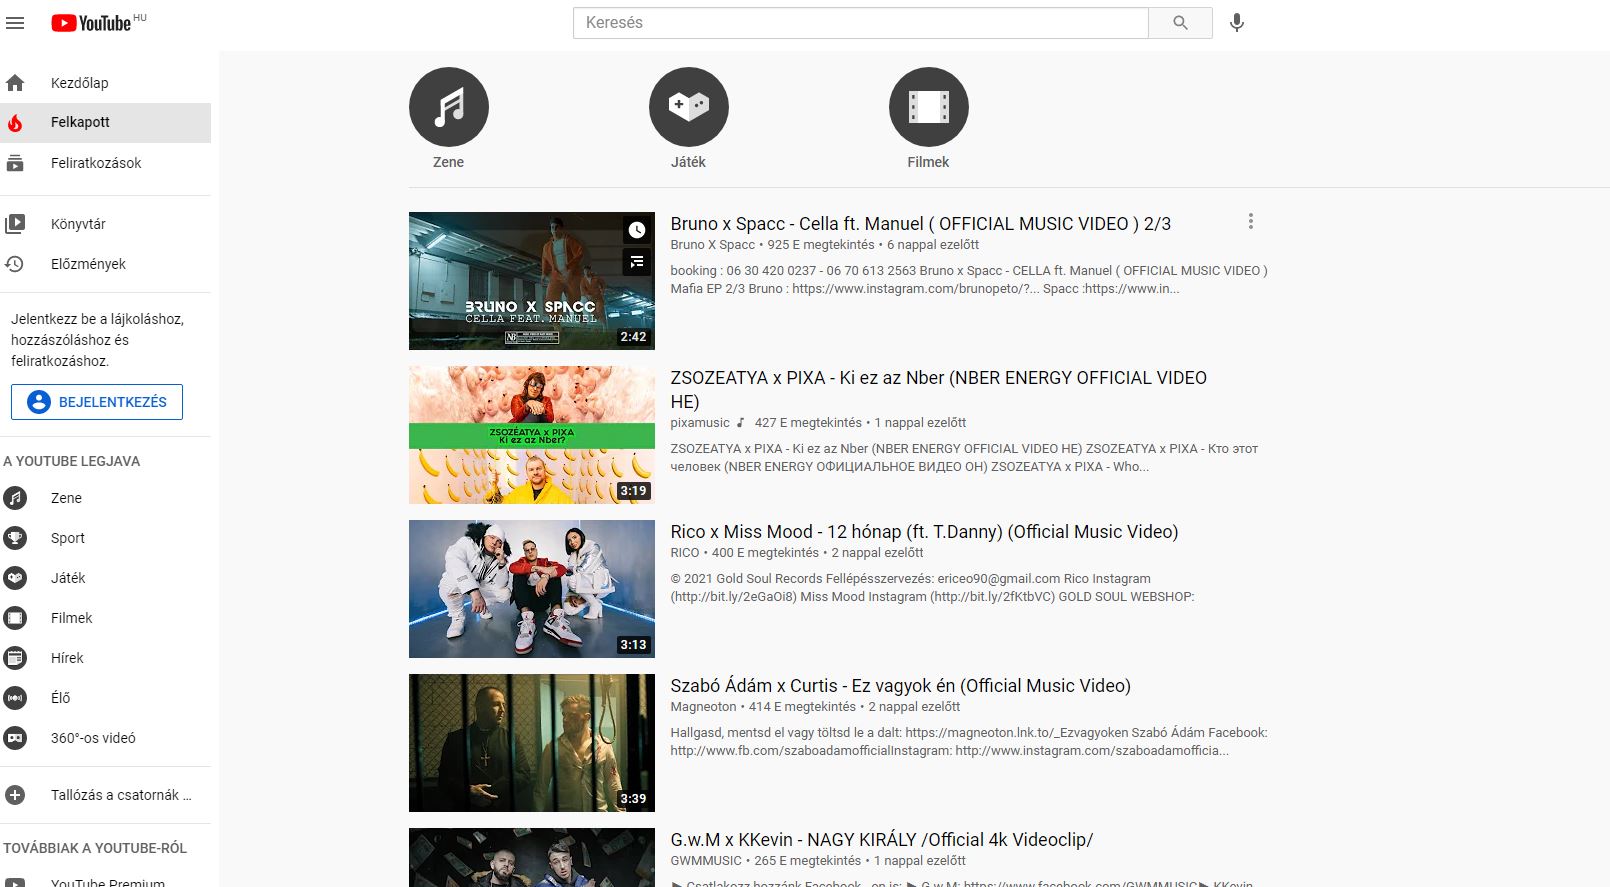Open Tallózás a csatornák browse item
The width and height of the screenshot is (1610, 887).
pyautogui.click(x=120, y=795)
